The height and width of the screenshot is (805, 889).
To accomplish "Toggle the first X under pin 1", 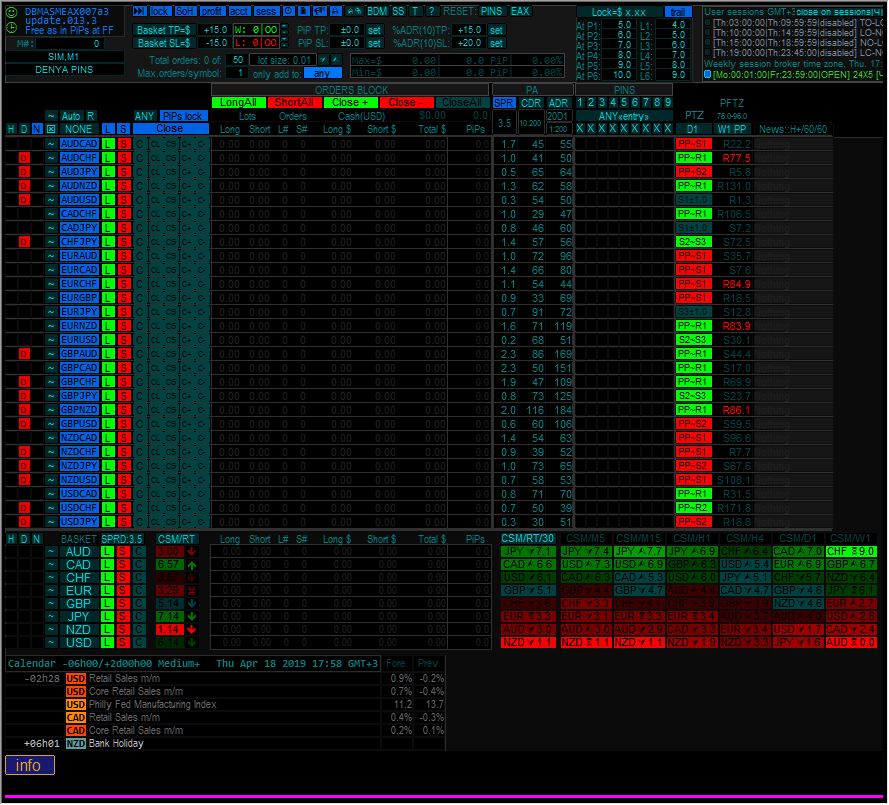I will 580,129.
